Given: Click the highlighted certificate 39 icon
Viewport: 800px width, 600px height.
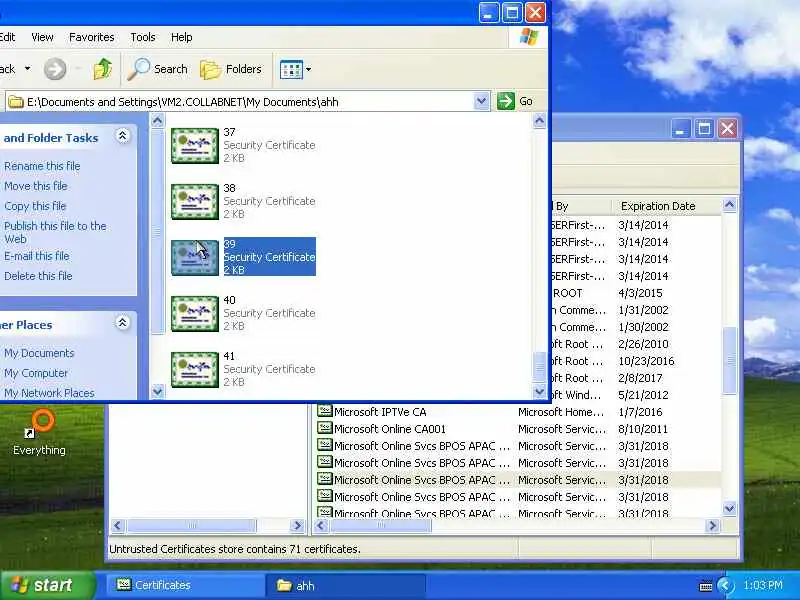Looking at the screenshot, I should [195, 258].
